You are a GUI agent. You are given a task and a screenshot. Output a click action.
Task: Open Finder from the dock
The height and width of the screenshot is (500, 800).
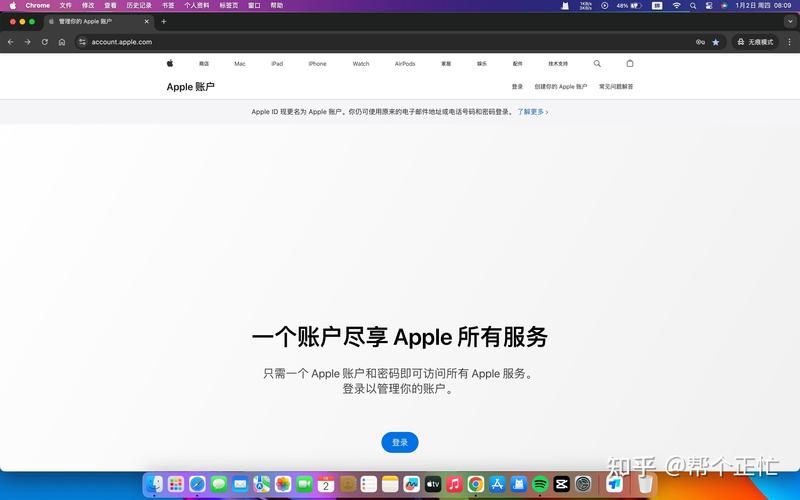click(x=154, y=484)
